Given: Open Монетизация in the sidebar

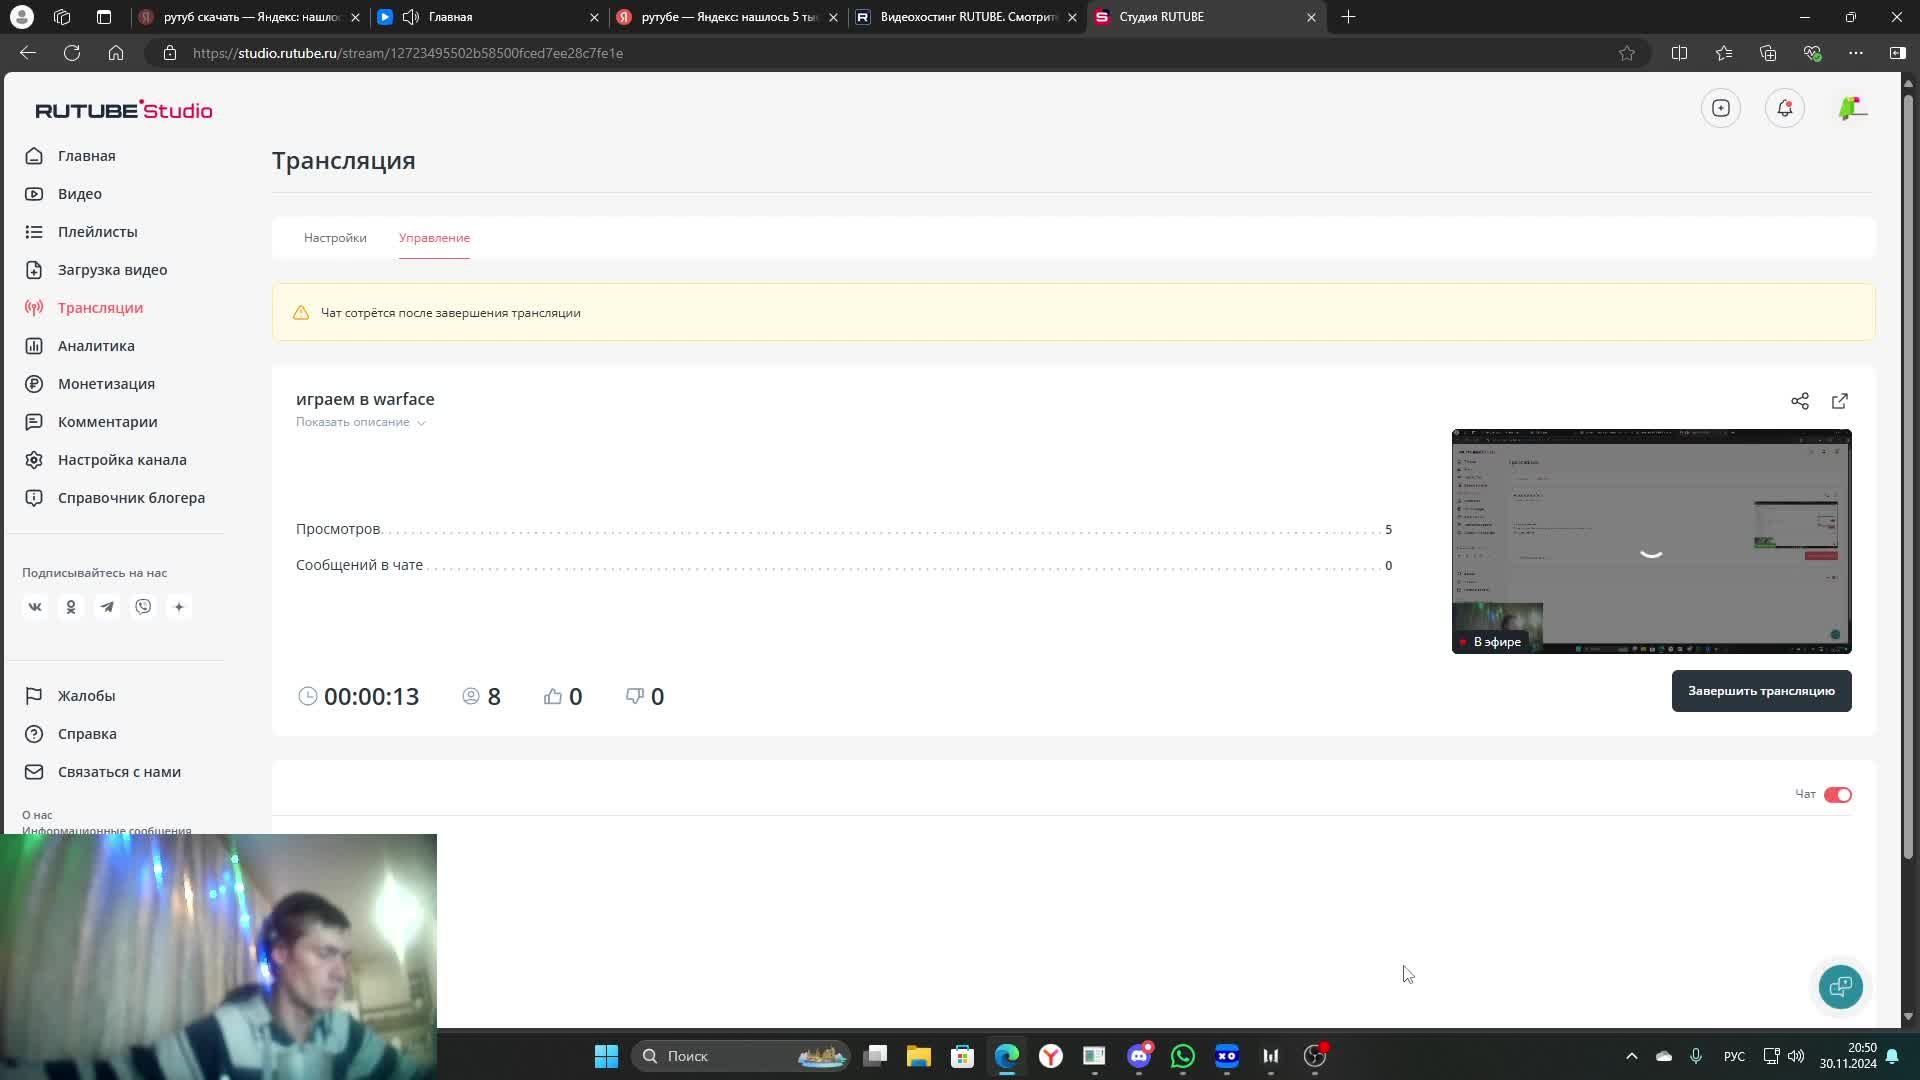Looking at the screenshot, I should tap(106, 384).
